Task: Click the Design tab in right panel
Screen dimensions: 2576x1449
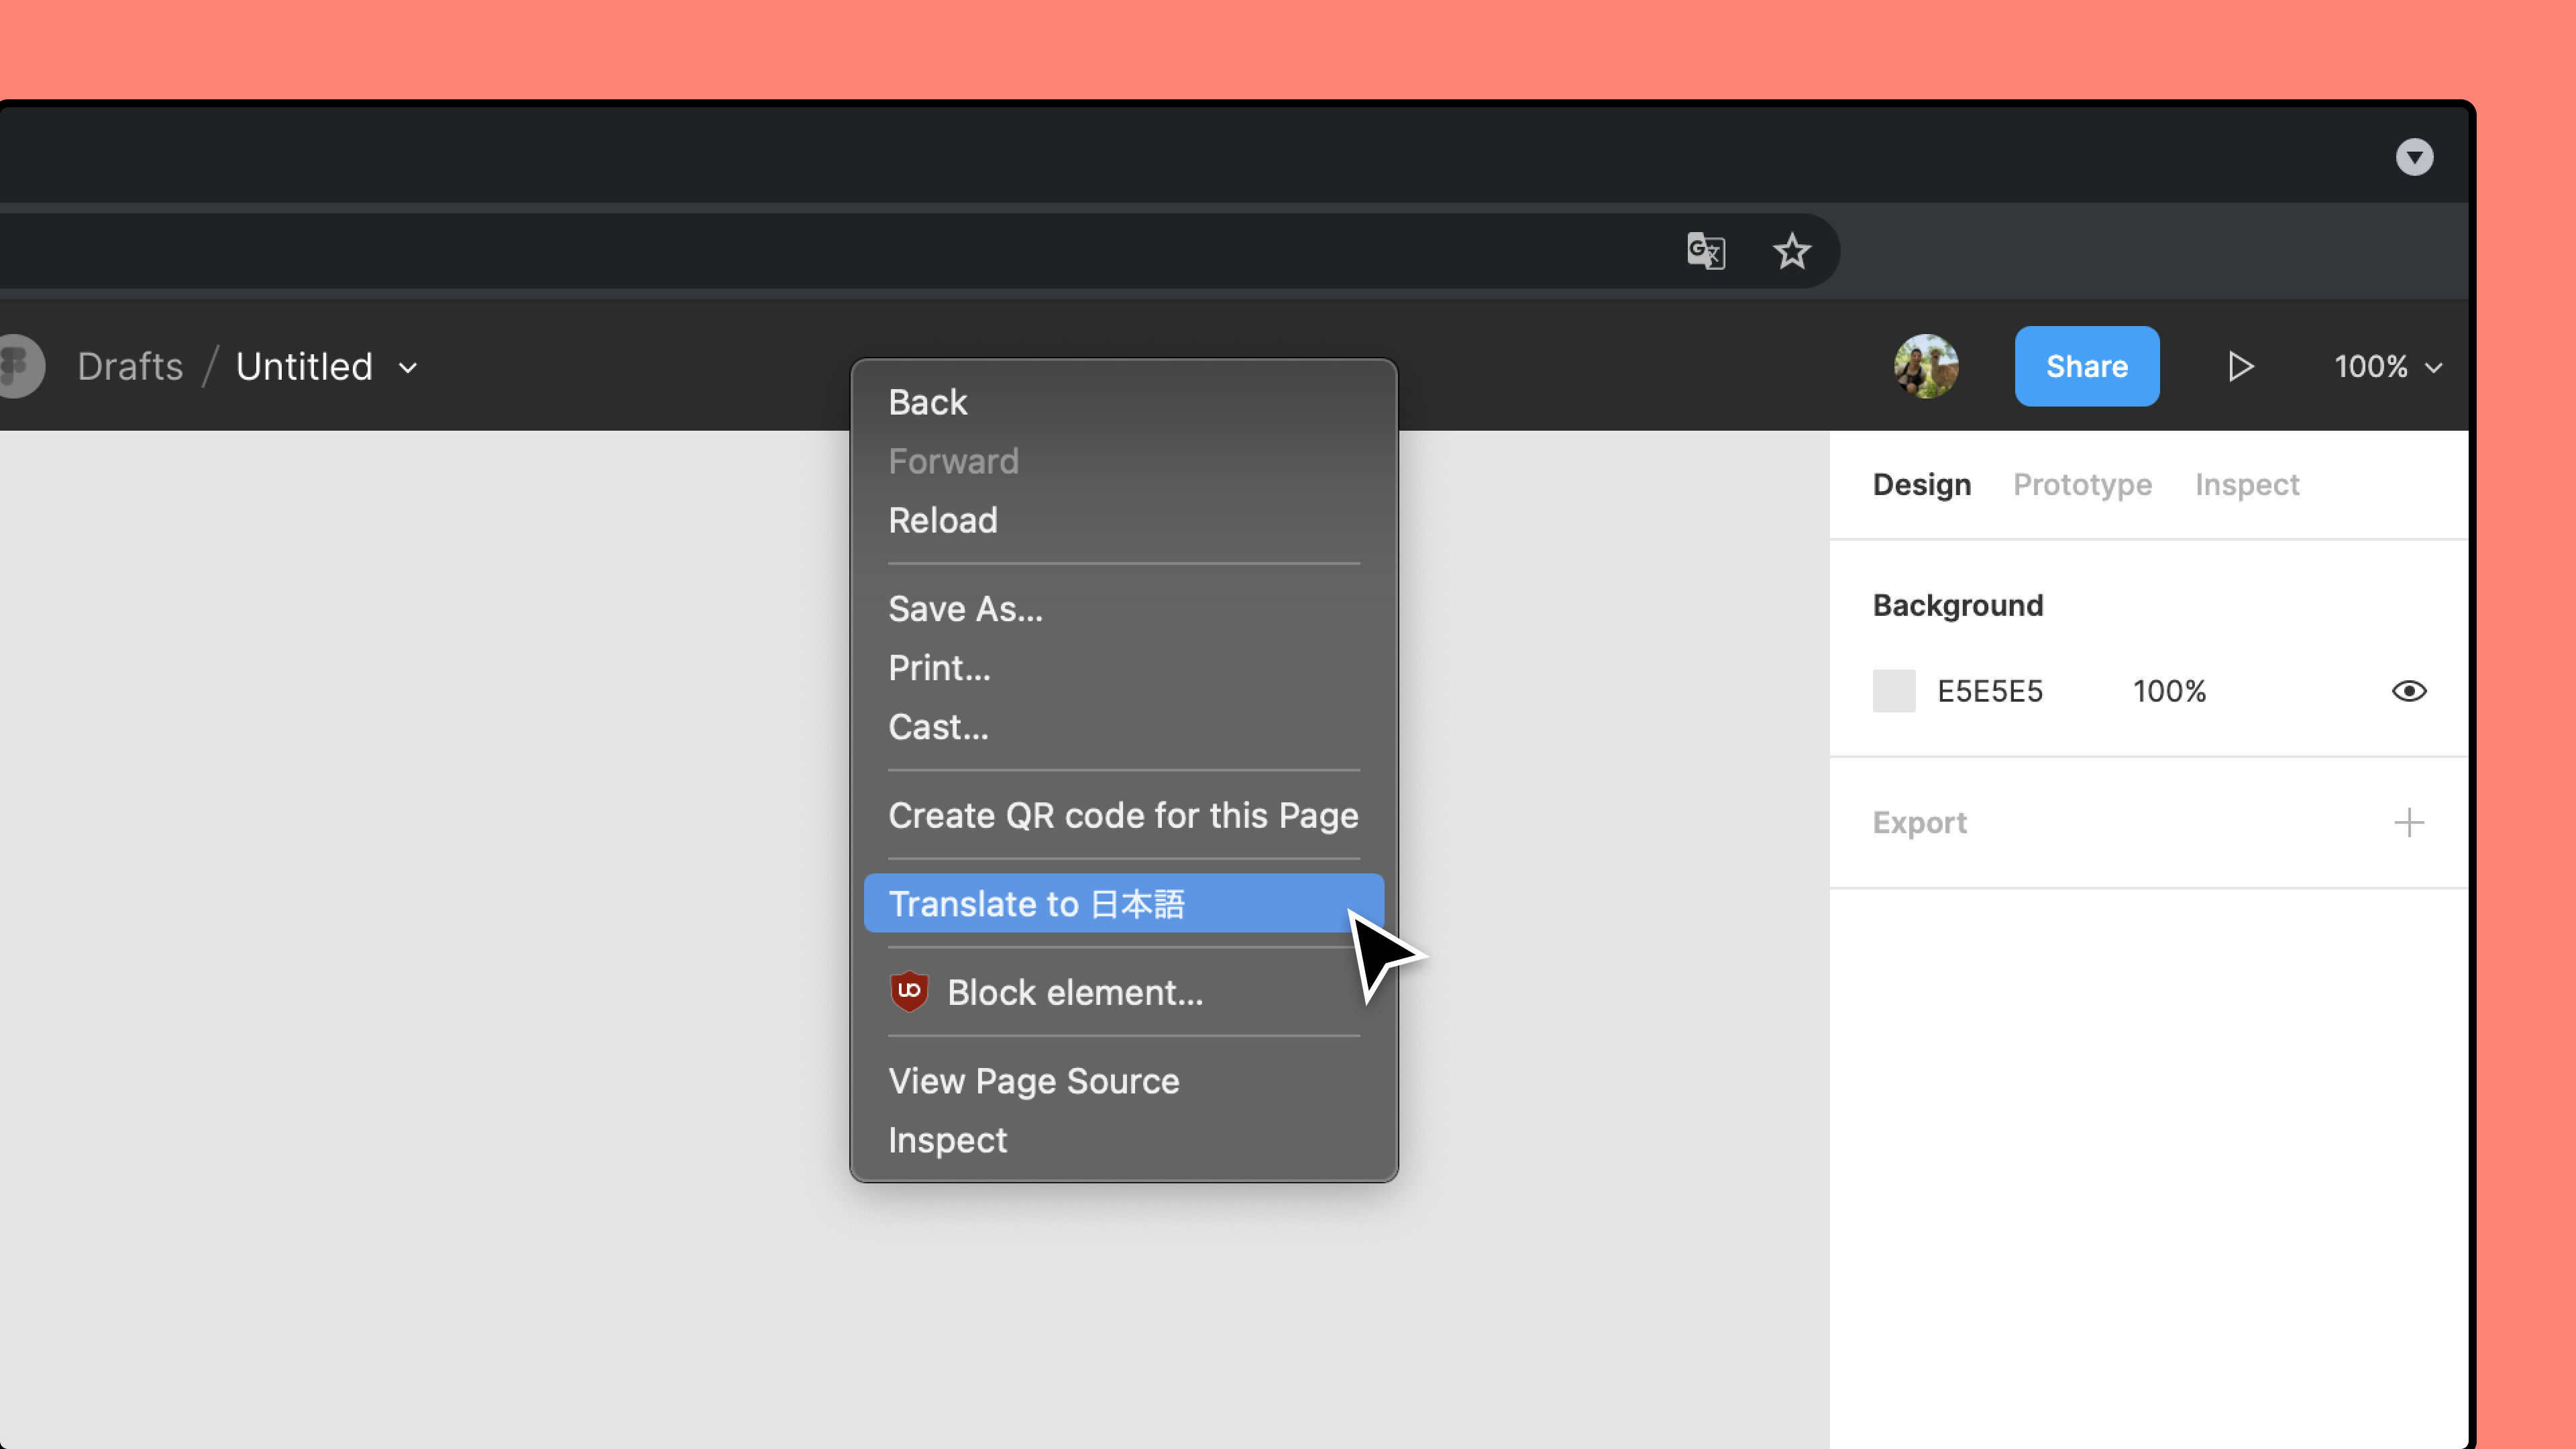Action: tap(1921, 483)
